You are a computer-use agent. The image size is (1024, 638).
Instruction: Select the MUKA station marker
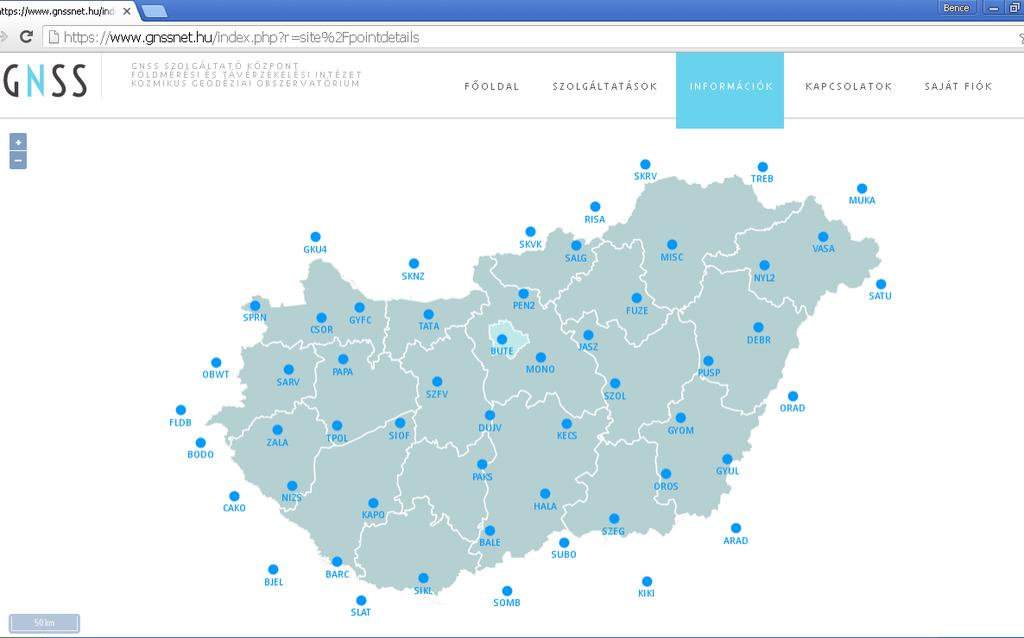tap(862, 189)
